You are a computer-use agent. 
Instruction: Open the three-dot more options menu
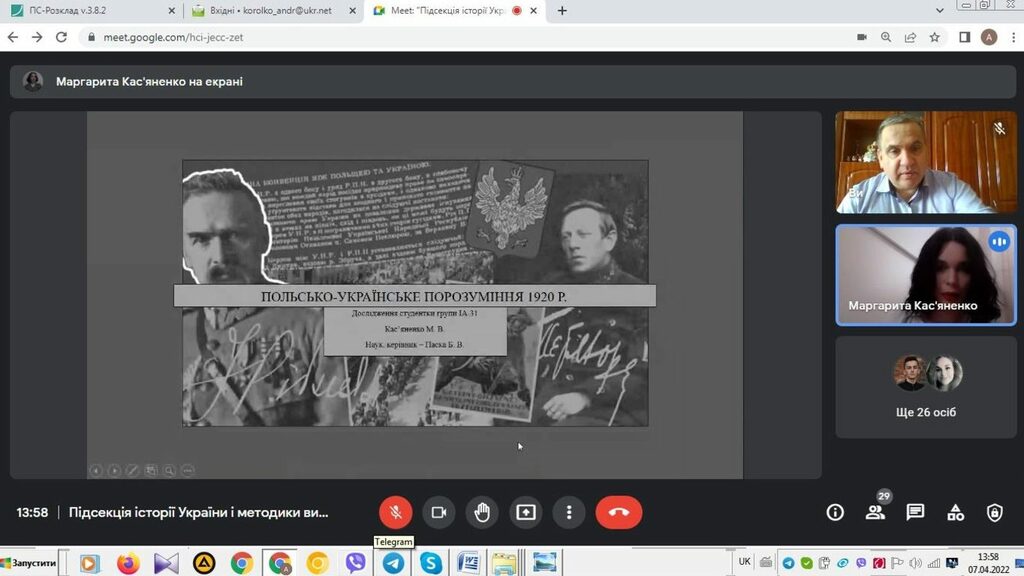pyautogui.click(x=569, y=512)
